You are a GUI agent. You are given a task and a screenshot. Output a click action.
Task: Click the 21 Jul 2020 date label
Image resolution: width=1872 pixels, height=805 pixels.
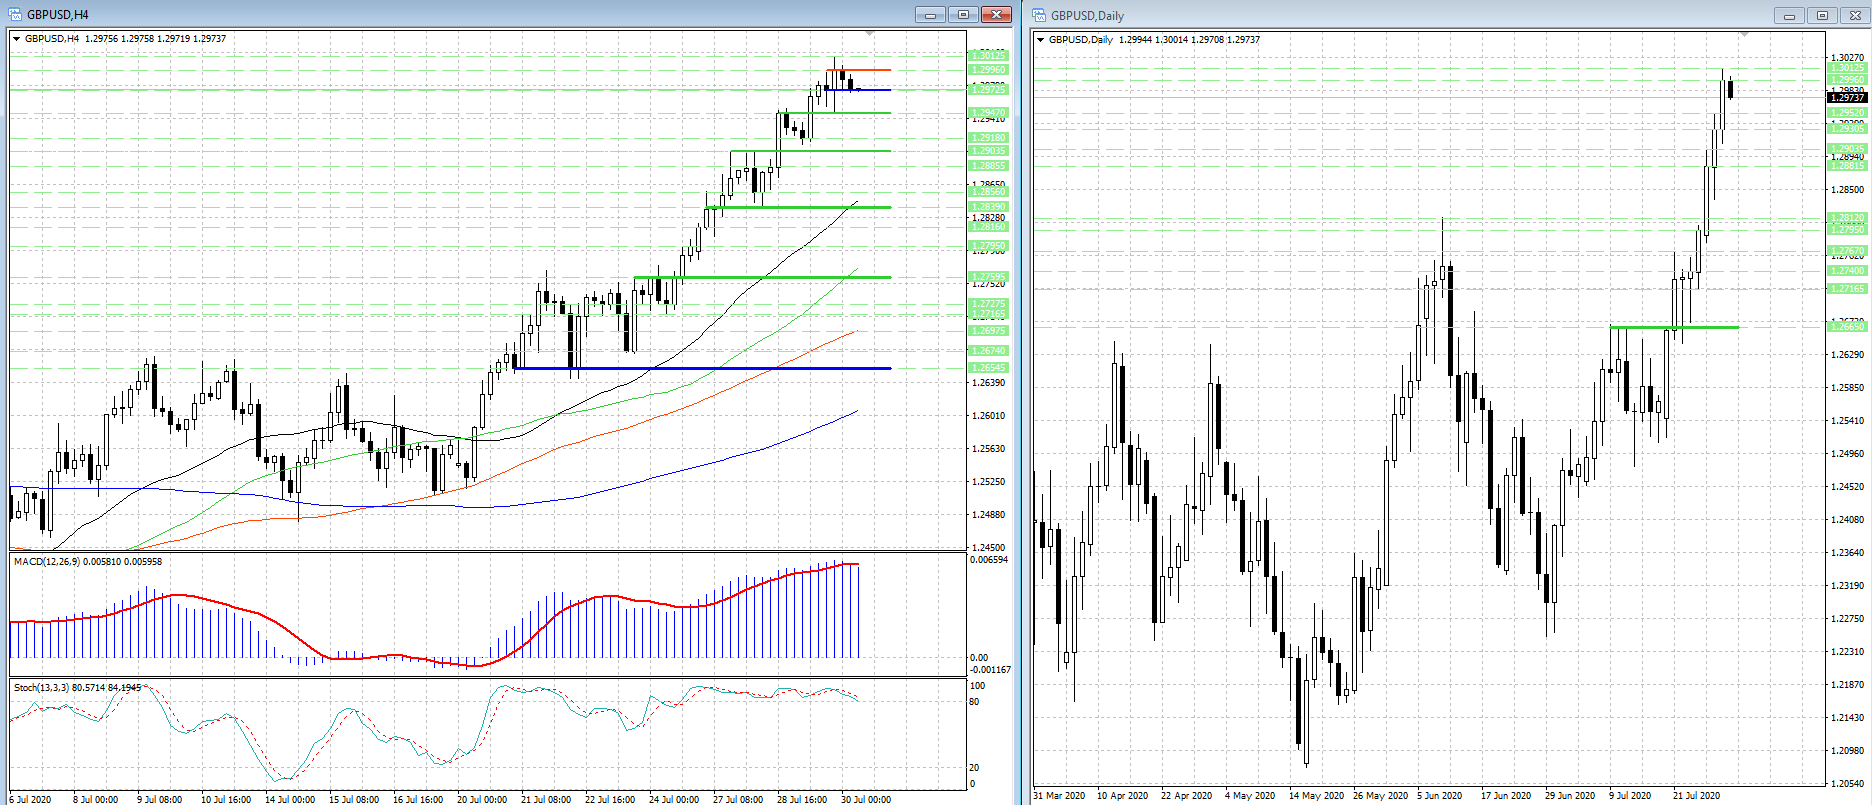tap(1696, 796)
